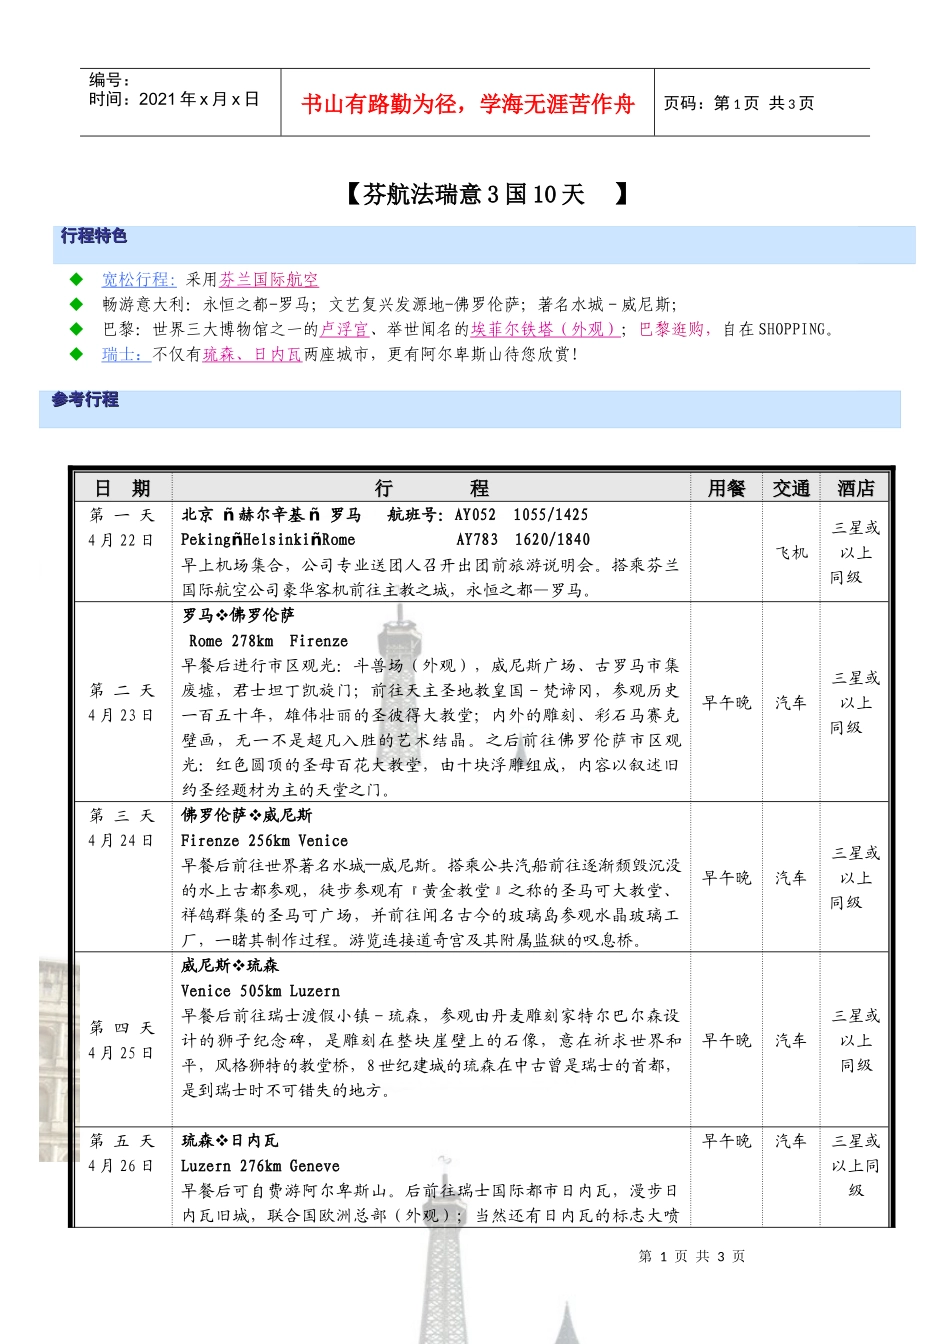Select the 第四天 4月25日 cell
The height and width of the screenshot is (1344, 950).
[122, 1040]
